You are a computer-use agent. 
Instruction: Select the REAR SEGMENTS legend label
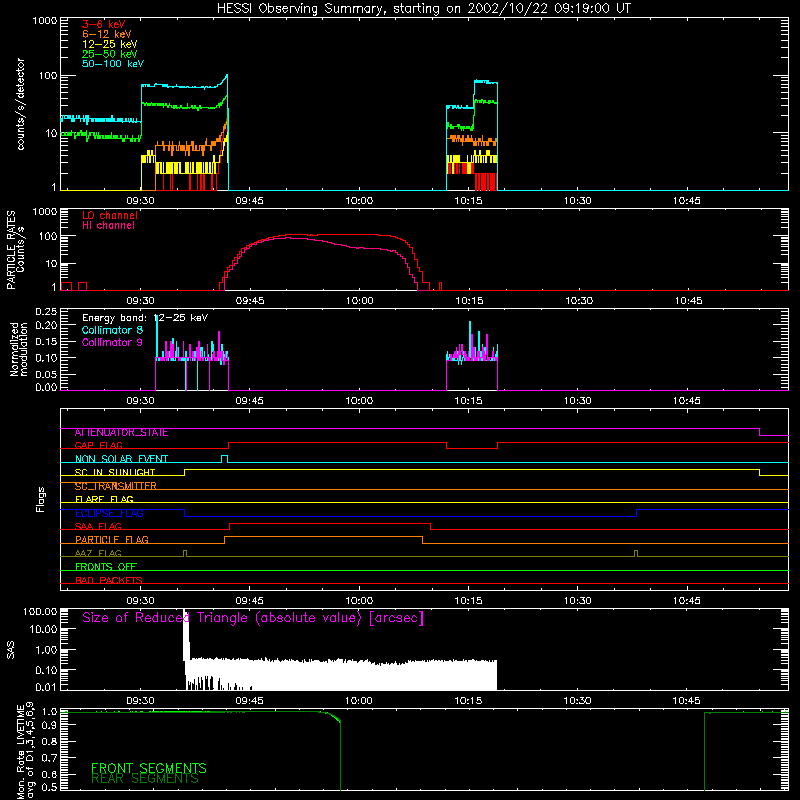point(144,779)
